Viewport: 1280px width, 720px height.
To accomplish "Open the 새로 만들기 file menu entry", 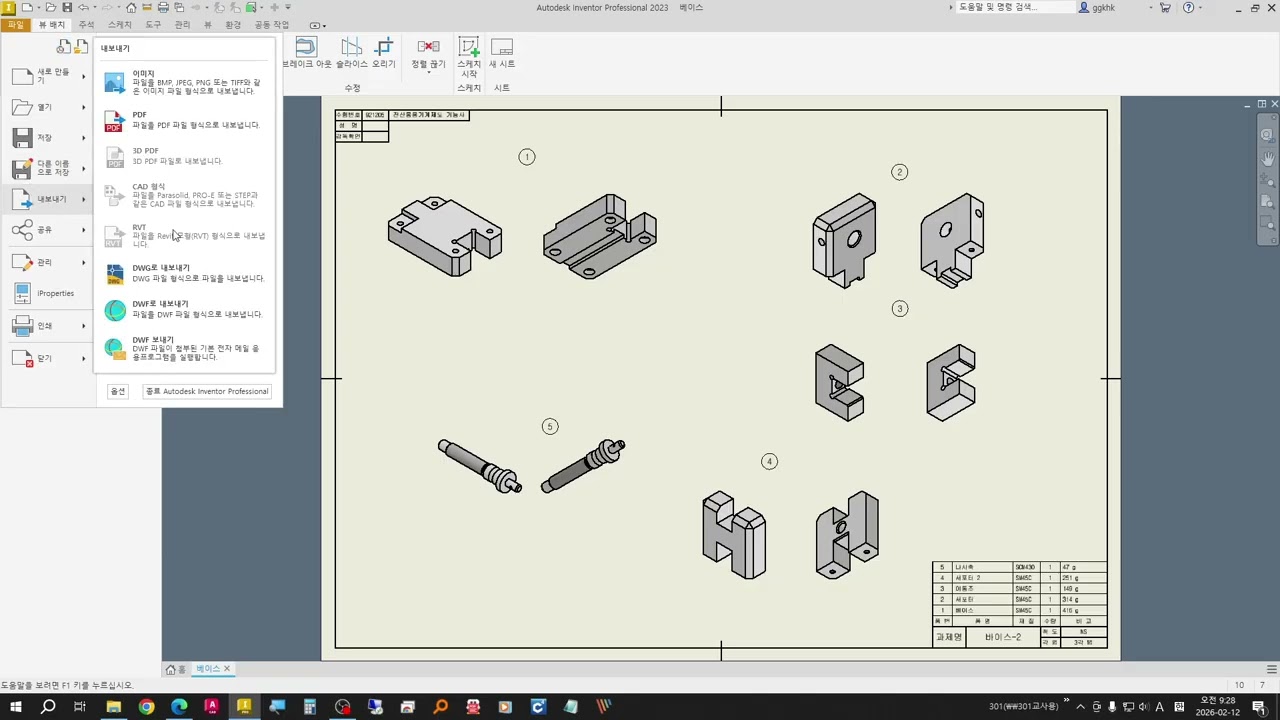I will tap(47, 76).
